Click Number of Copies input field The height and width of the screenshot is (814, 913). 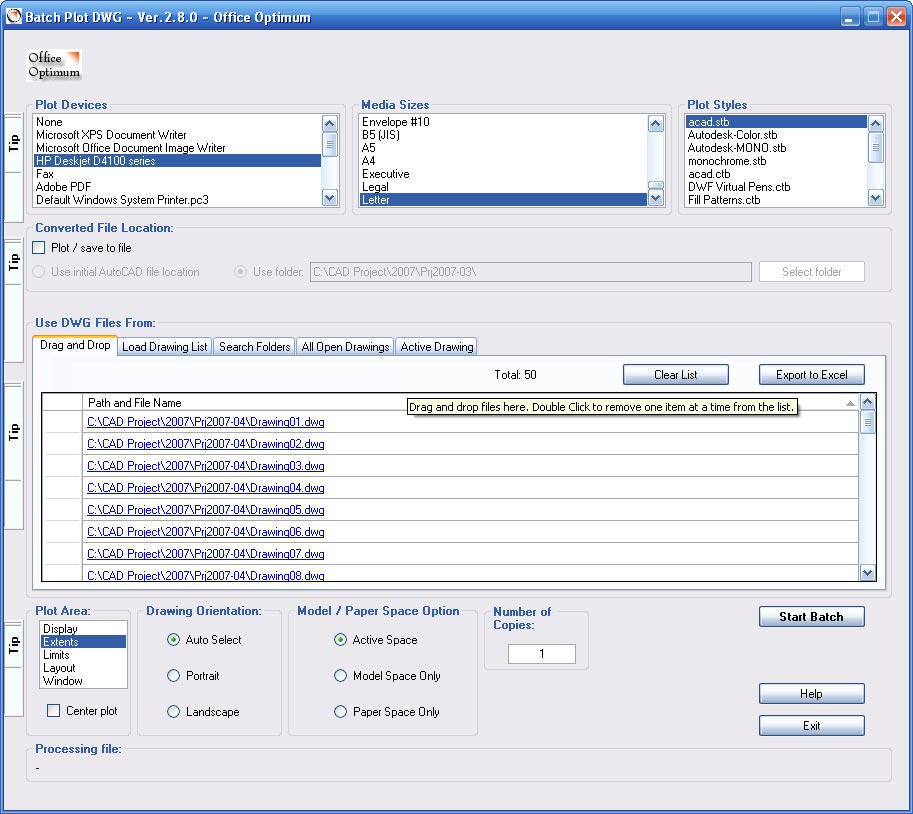click(x=542, y=653)
